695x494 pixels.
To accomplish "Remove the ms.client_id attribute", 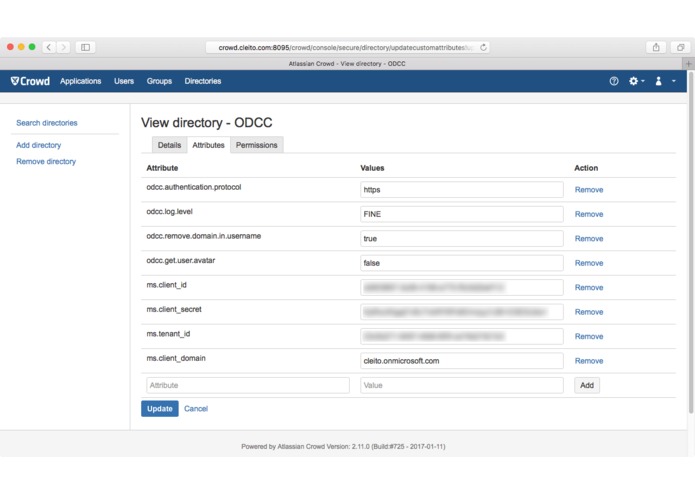I will 589,287.
